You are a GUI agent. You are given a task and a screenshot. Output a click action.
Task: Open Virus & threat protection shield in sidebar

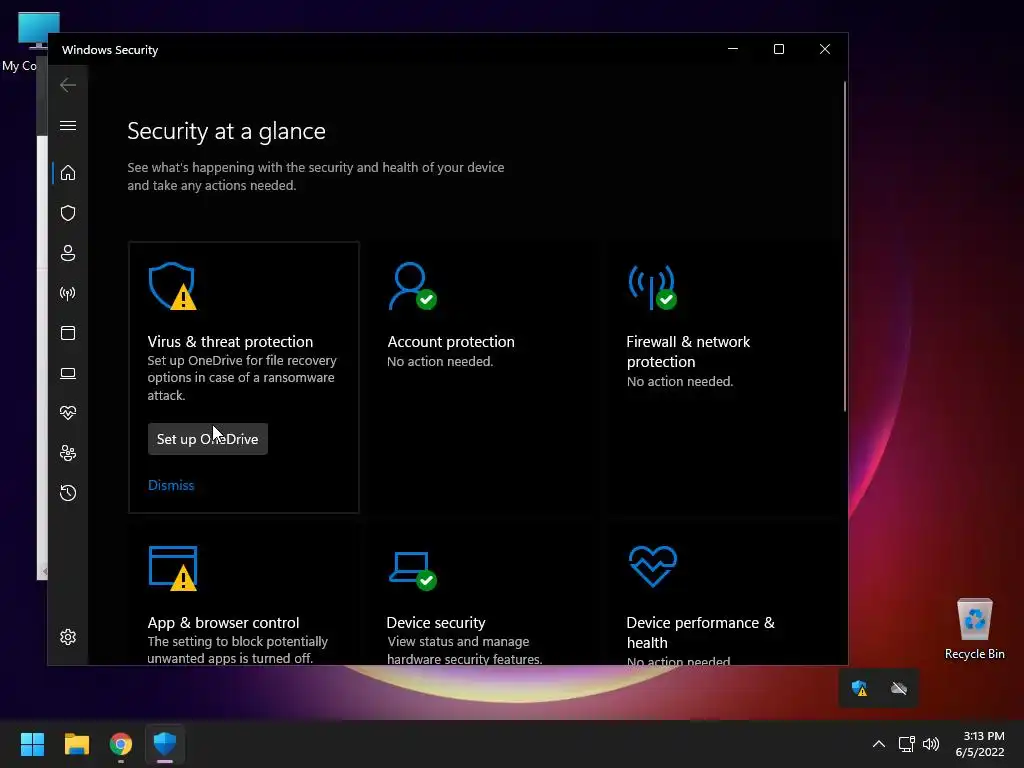click(68, 214)
